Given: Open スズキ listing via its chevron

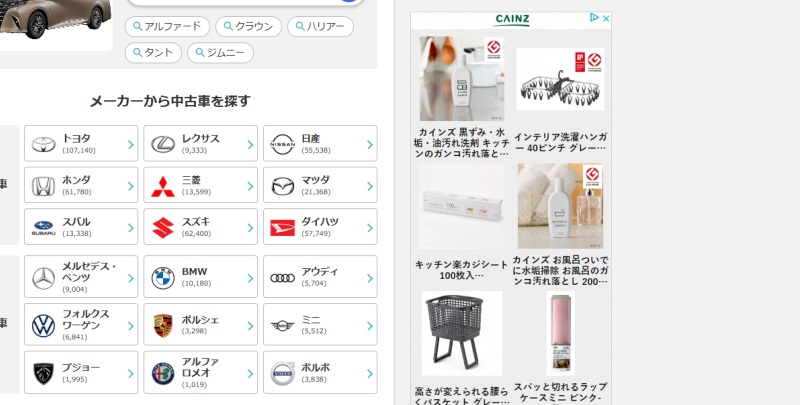Looking at the screenshot, I should 251,228.
